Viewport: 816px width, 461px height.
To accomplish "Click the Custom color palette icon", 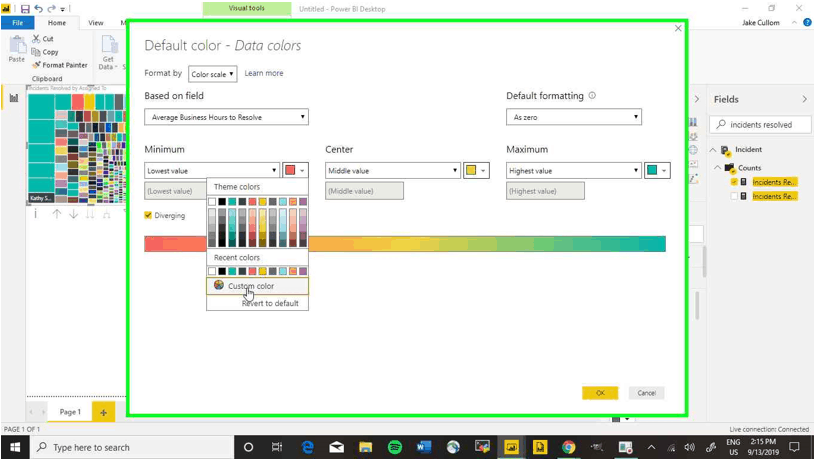I will click(x=219, y=285).
